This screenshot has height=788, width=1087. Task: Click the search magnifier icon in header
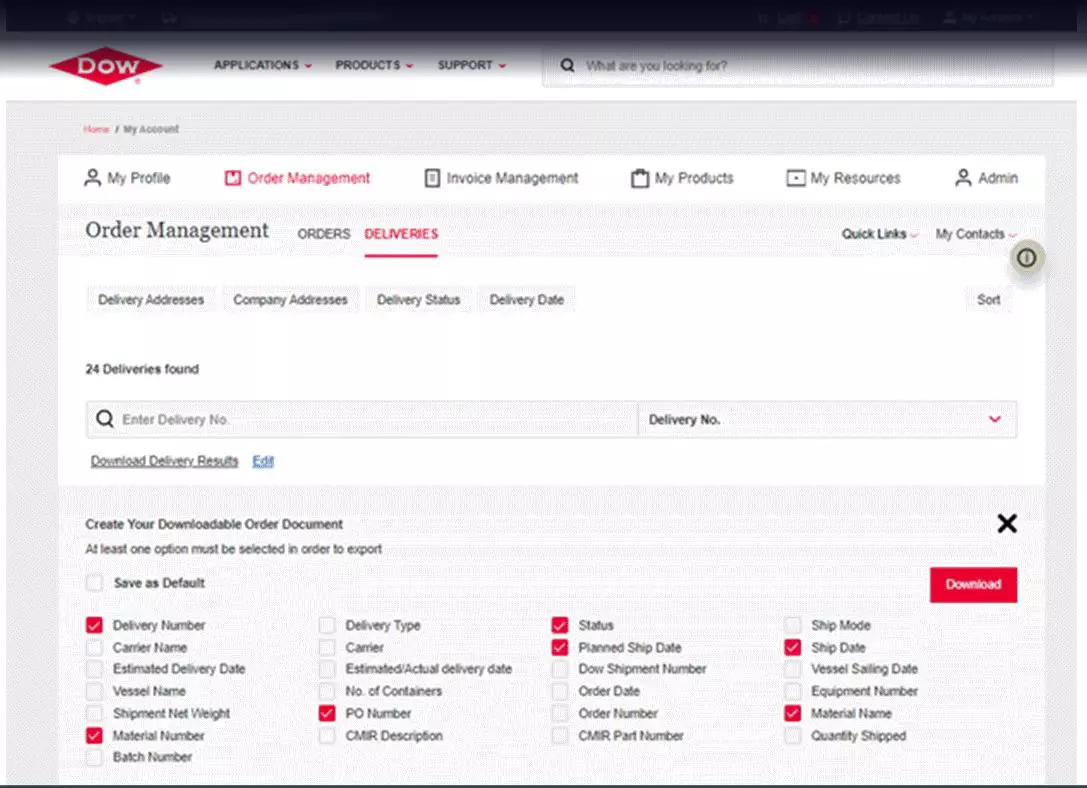point(567,66)
